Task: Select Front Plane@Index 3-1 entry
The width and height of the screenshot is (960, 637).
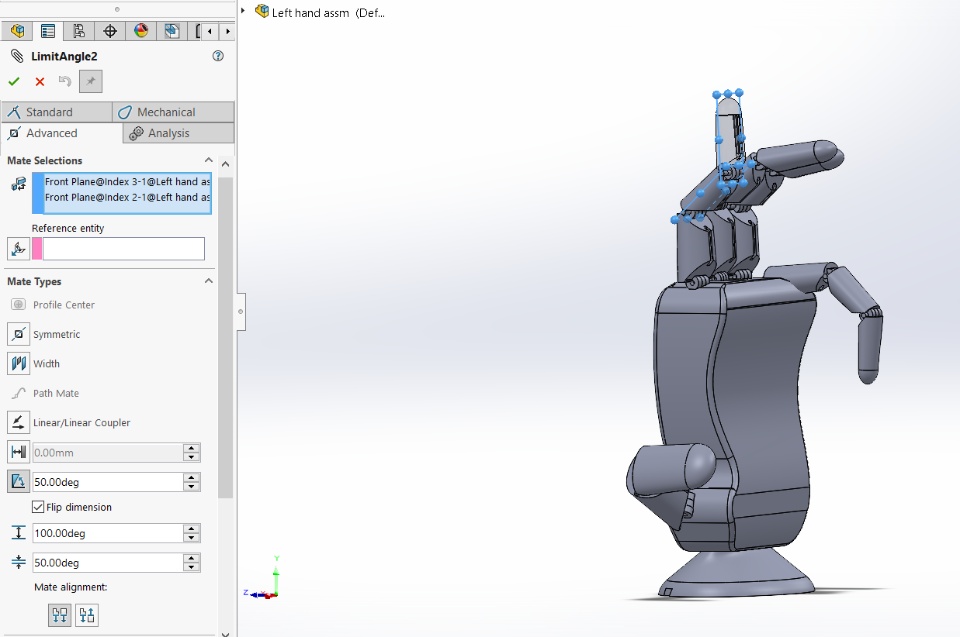Action: (127, 181)
